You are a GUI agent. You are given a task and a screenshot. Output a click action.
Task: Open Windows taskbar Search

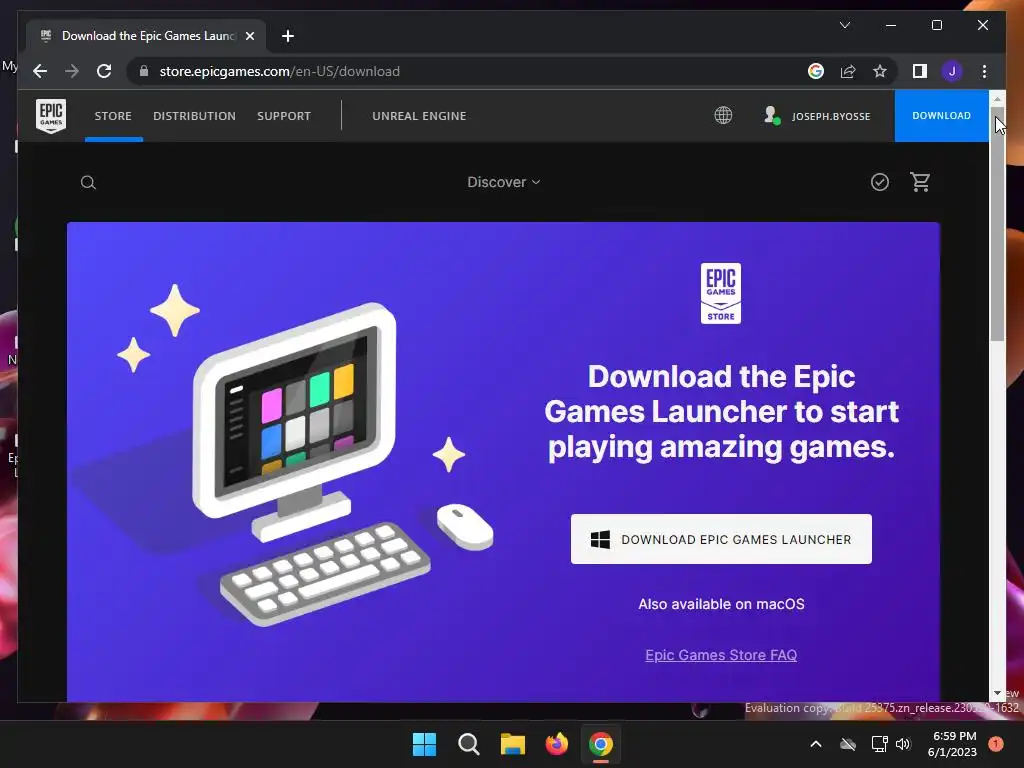(468, 744)
